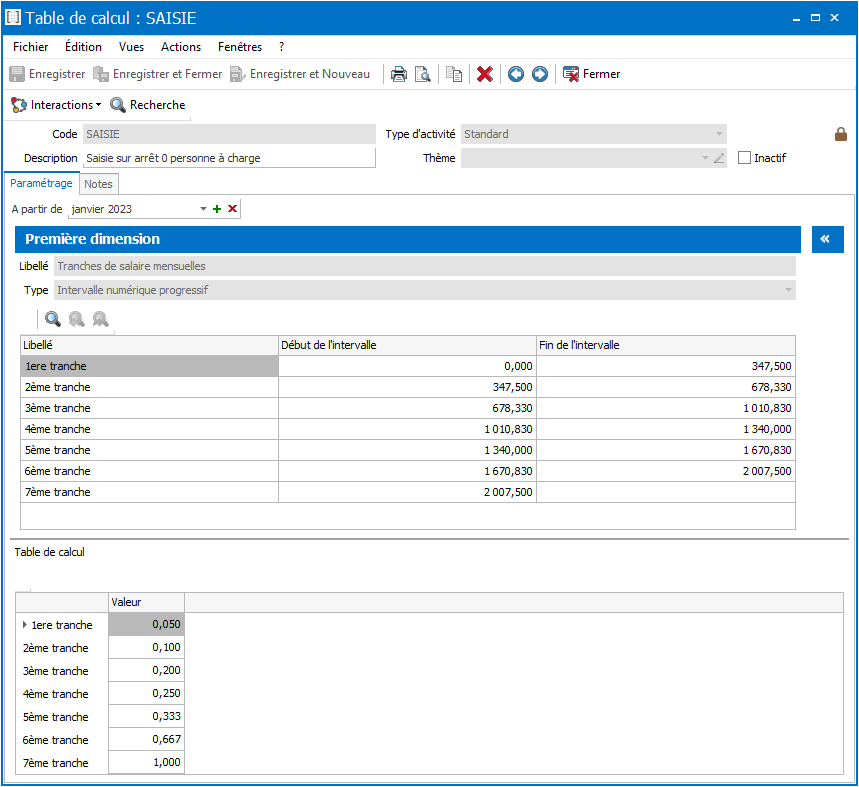The image size is (859, 787).
Task: Click the Valeur column header
Action: coord(146,602)
